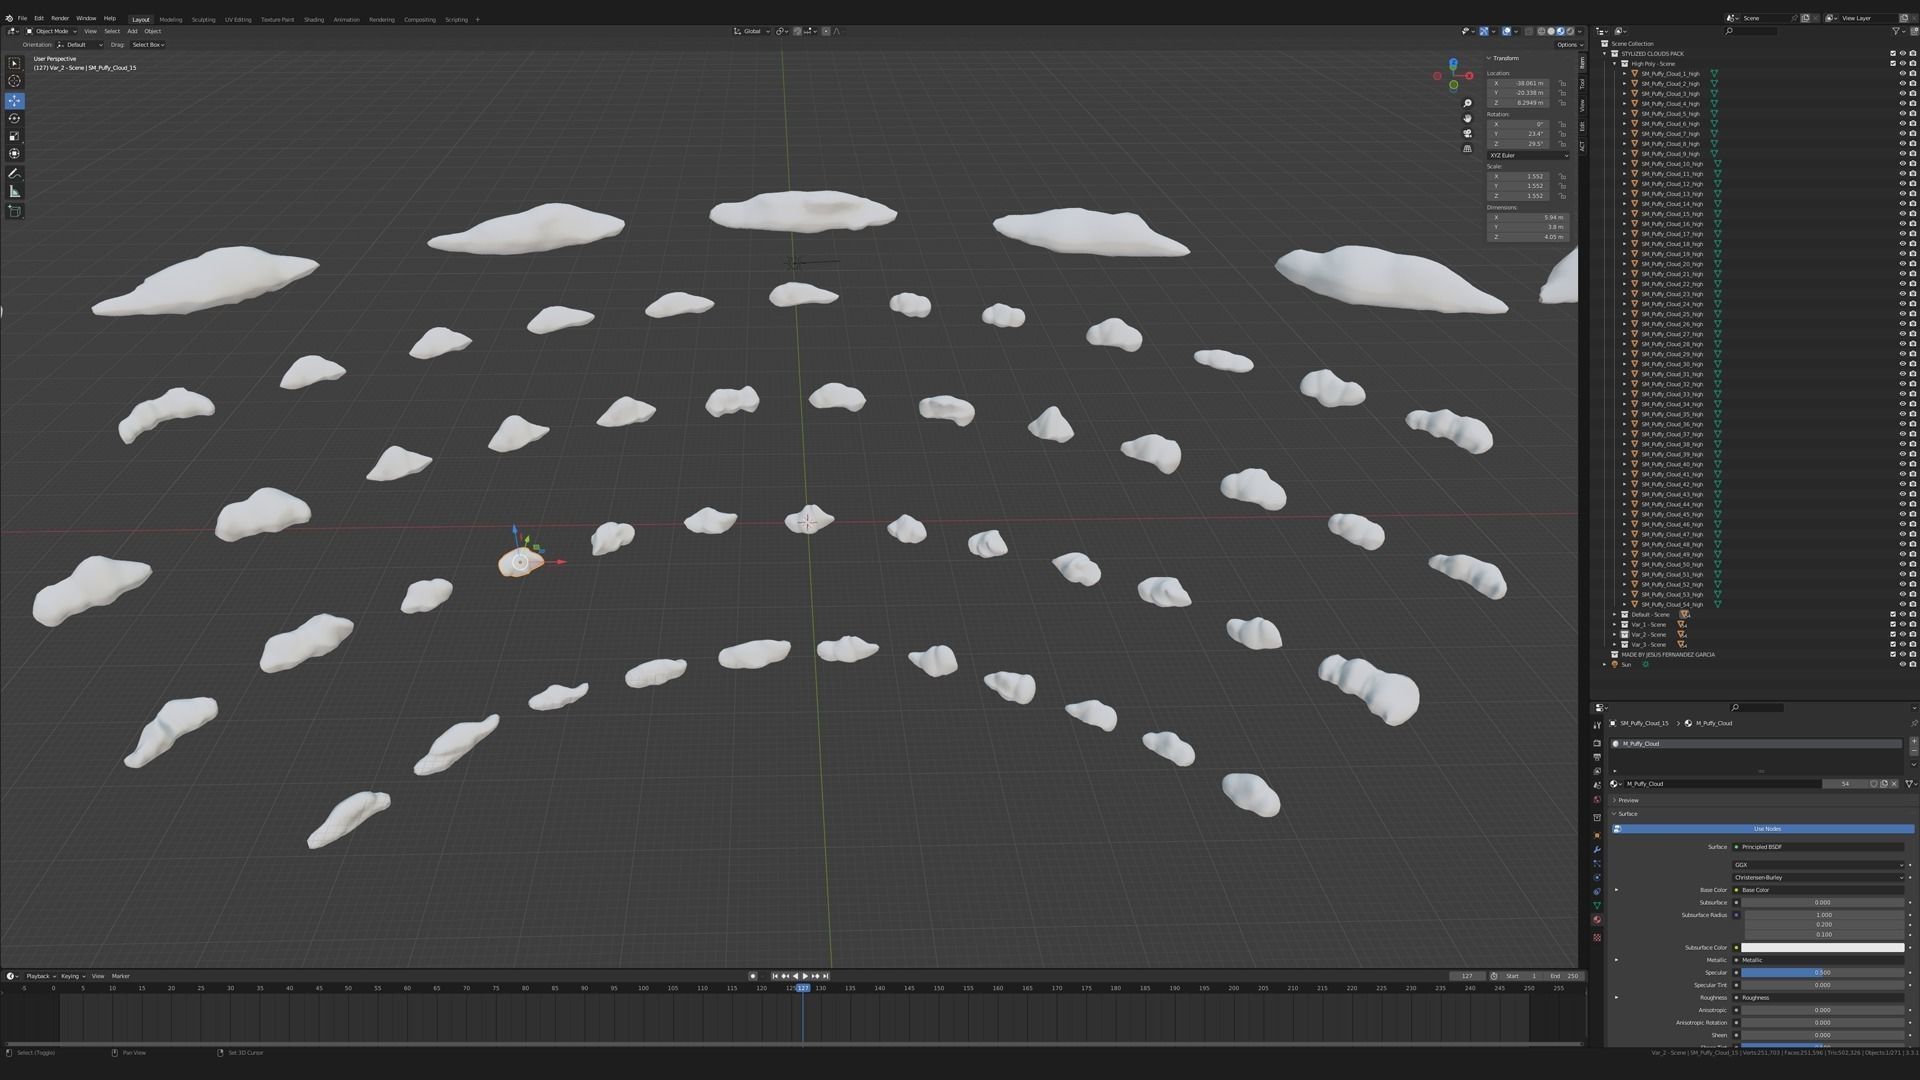Click the Subsurface Color swatch

tap(1822, 947)
